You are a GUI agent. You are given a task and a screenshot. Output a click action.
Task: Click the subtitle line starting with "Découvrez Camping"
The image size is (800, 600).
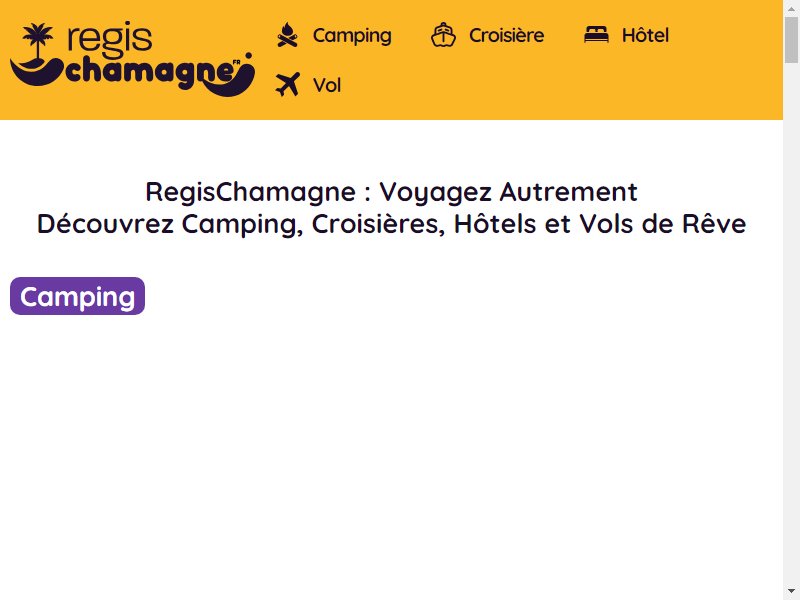coord(391,224)
